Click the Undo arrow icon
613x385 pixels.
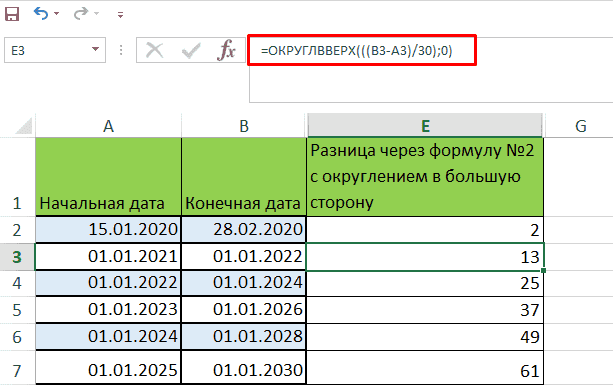41,14
